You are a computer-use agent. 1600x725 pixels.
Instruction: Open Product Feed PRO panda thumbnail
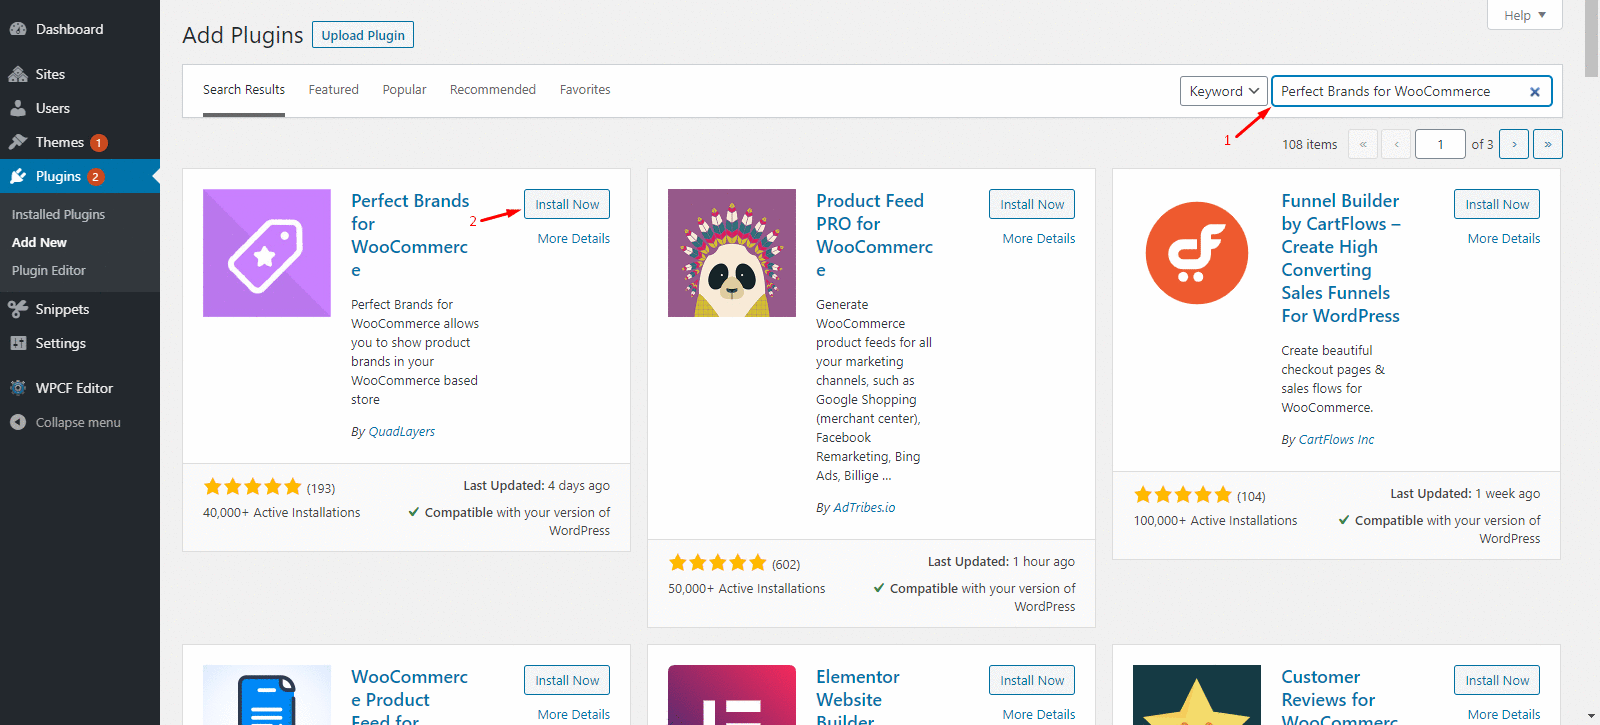[732, 253]
